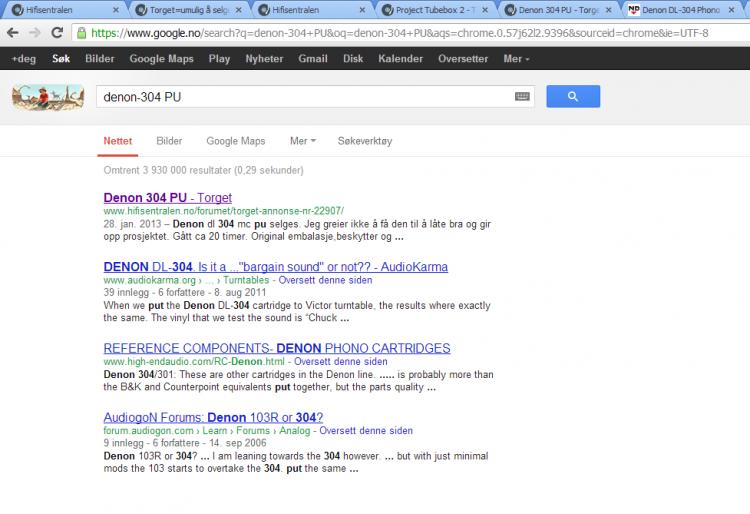Click the browser forward arrow
This screenshot has width=750, height=514.
click(x=35, y=33)
